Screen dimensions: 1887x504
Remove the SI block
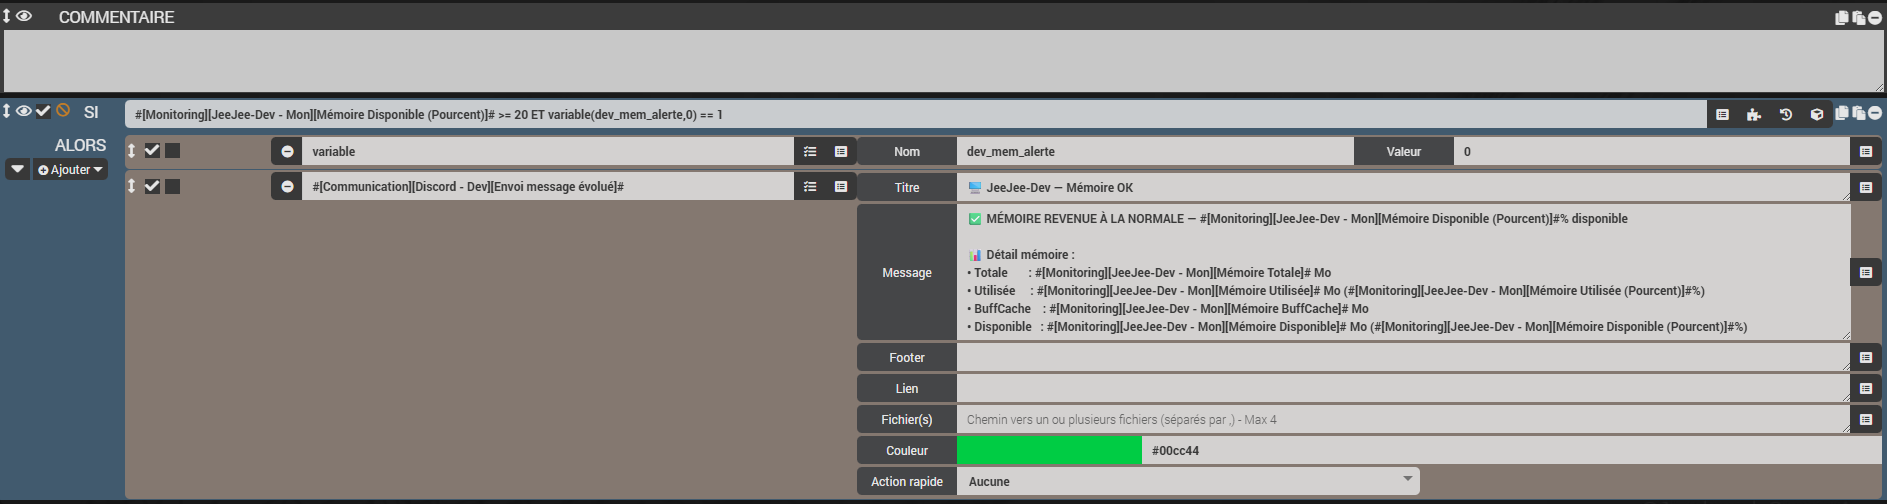tap(1874, 113)
